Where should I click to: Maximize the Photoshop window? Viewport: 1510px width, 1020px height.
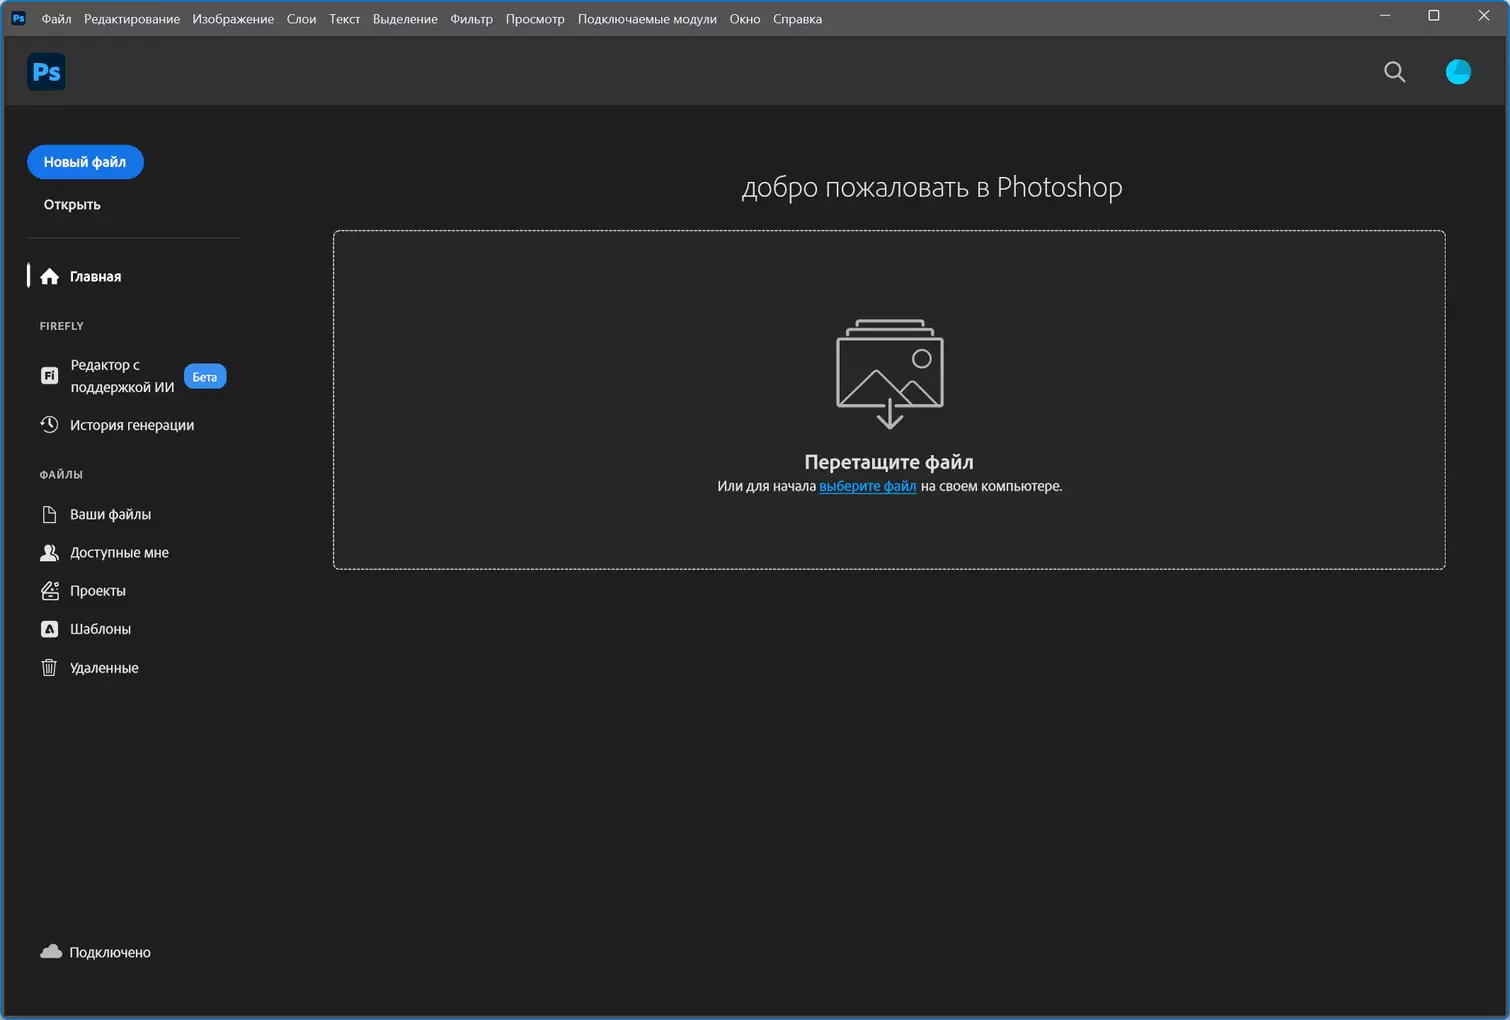[1434, 16]
